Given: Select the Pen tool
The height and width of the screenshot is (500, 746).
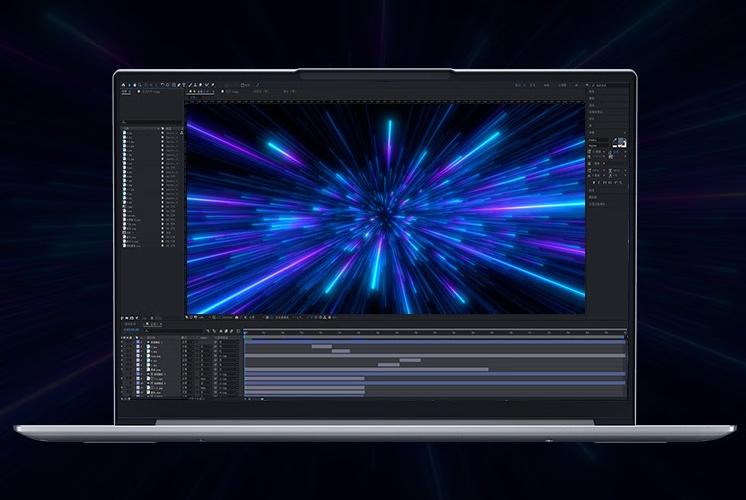Looking at the screenshot, I should [x=179, y=85].
